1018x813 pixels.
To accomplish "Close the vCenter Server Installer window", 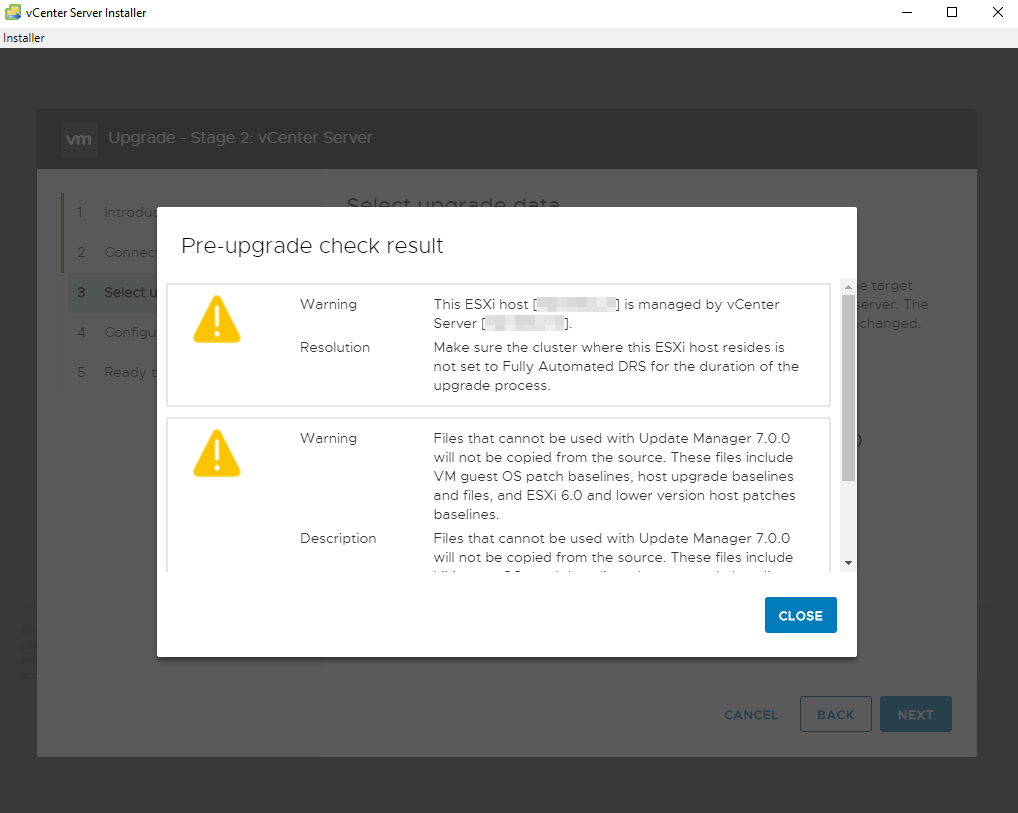I will click(x=998, y=12).
